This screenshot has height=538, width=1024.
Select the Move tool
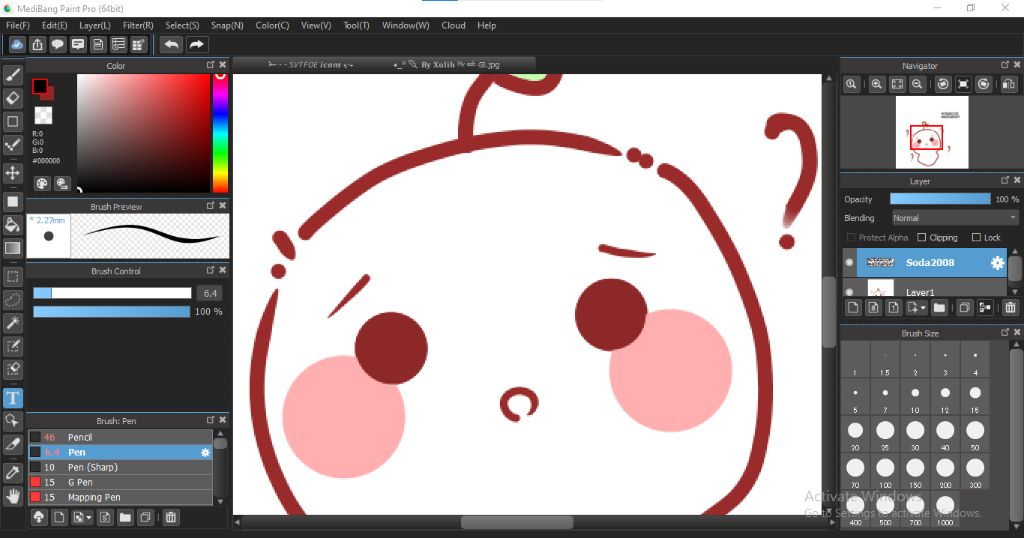point(12,173)
